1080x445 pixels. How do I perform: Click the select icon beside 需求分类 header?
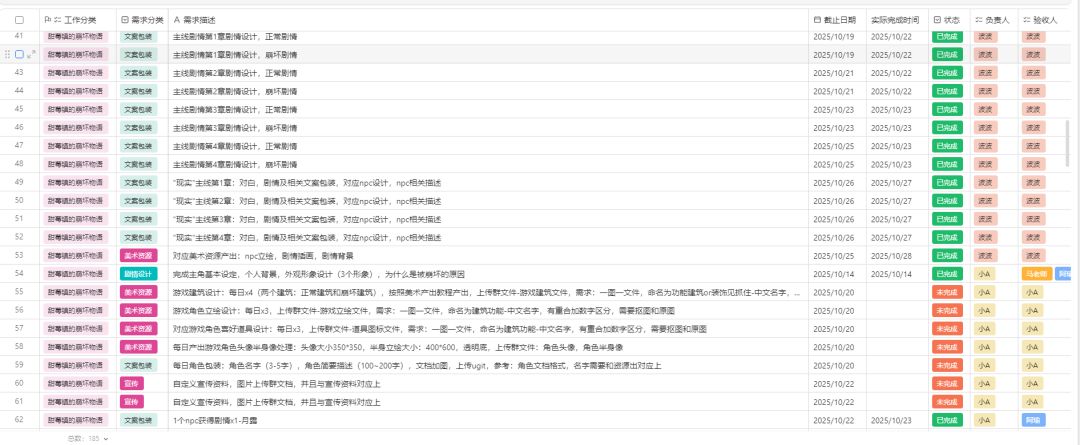point(124,21)
